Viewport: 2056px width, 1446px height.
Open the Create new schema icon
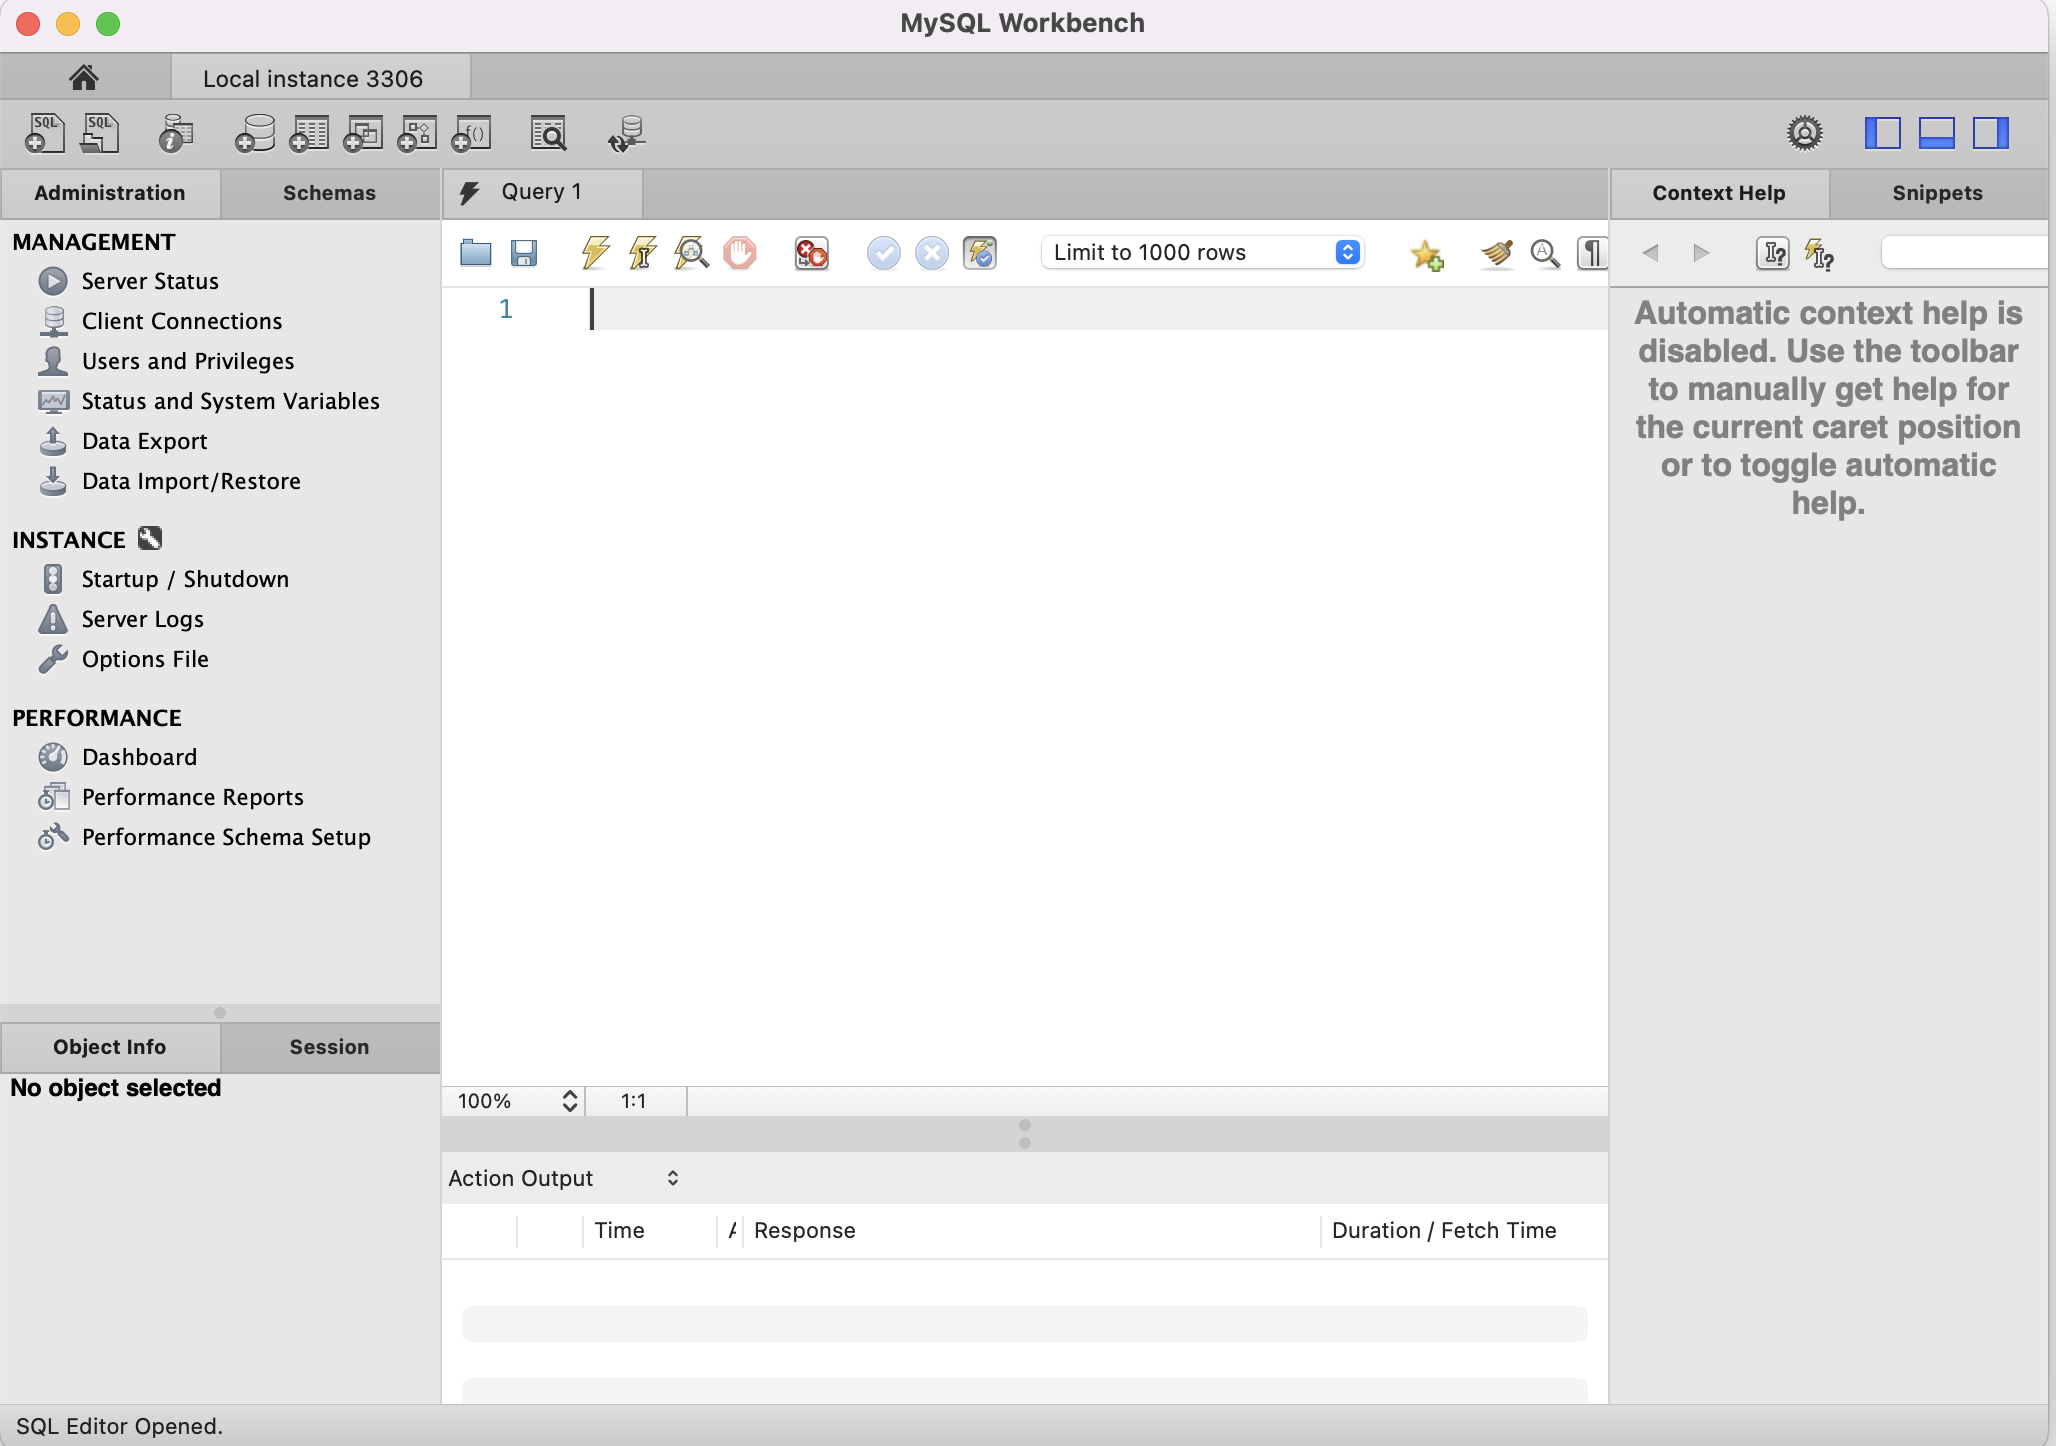(x=255, y=133)
